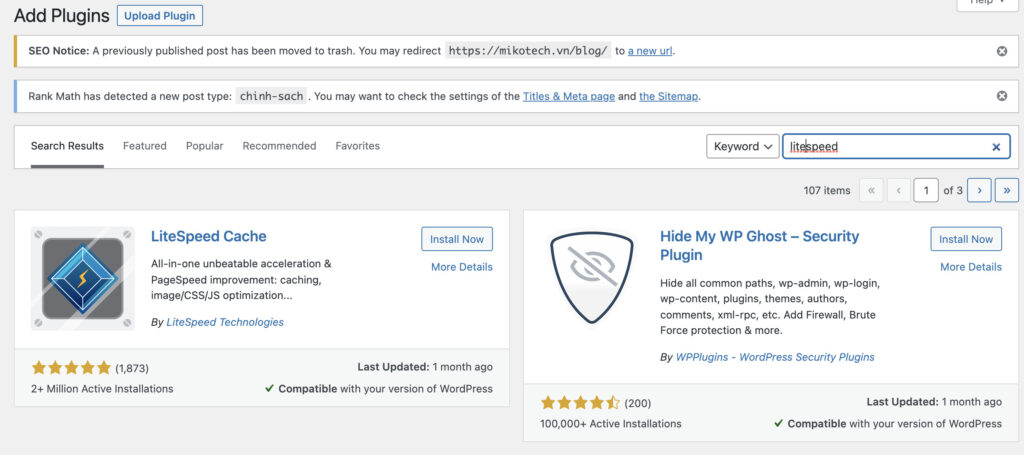Open the Titles & Meta page link

pos(569,96)
